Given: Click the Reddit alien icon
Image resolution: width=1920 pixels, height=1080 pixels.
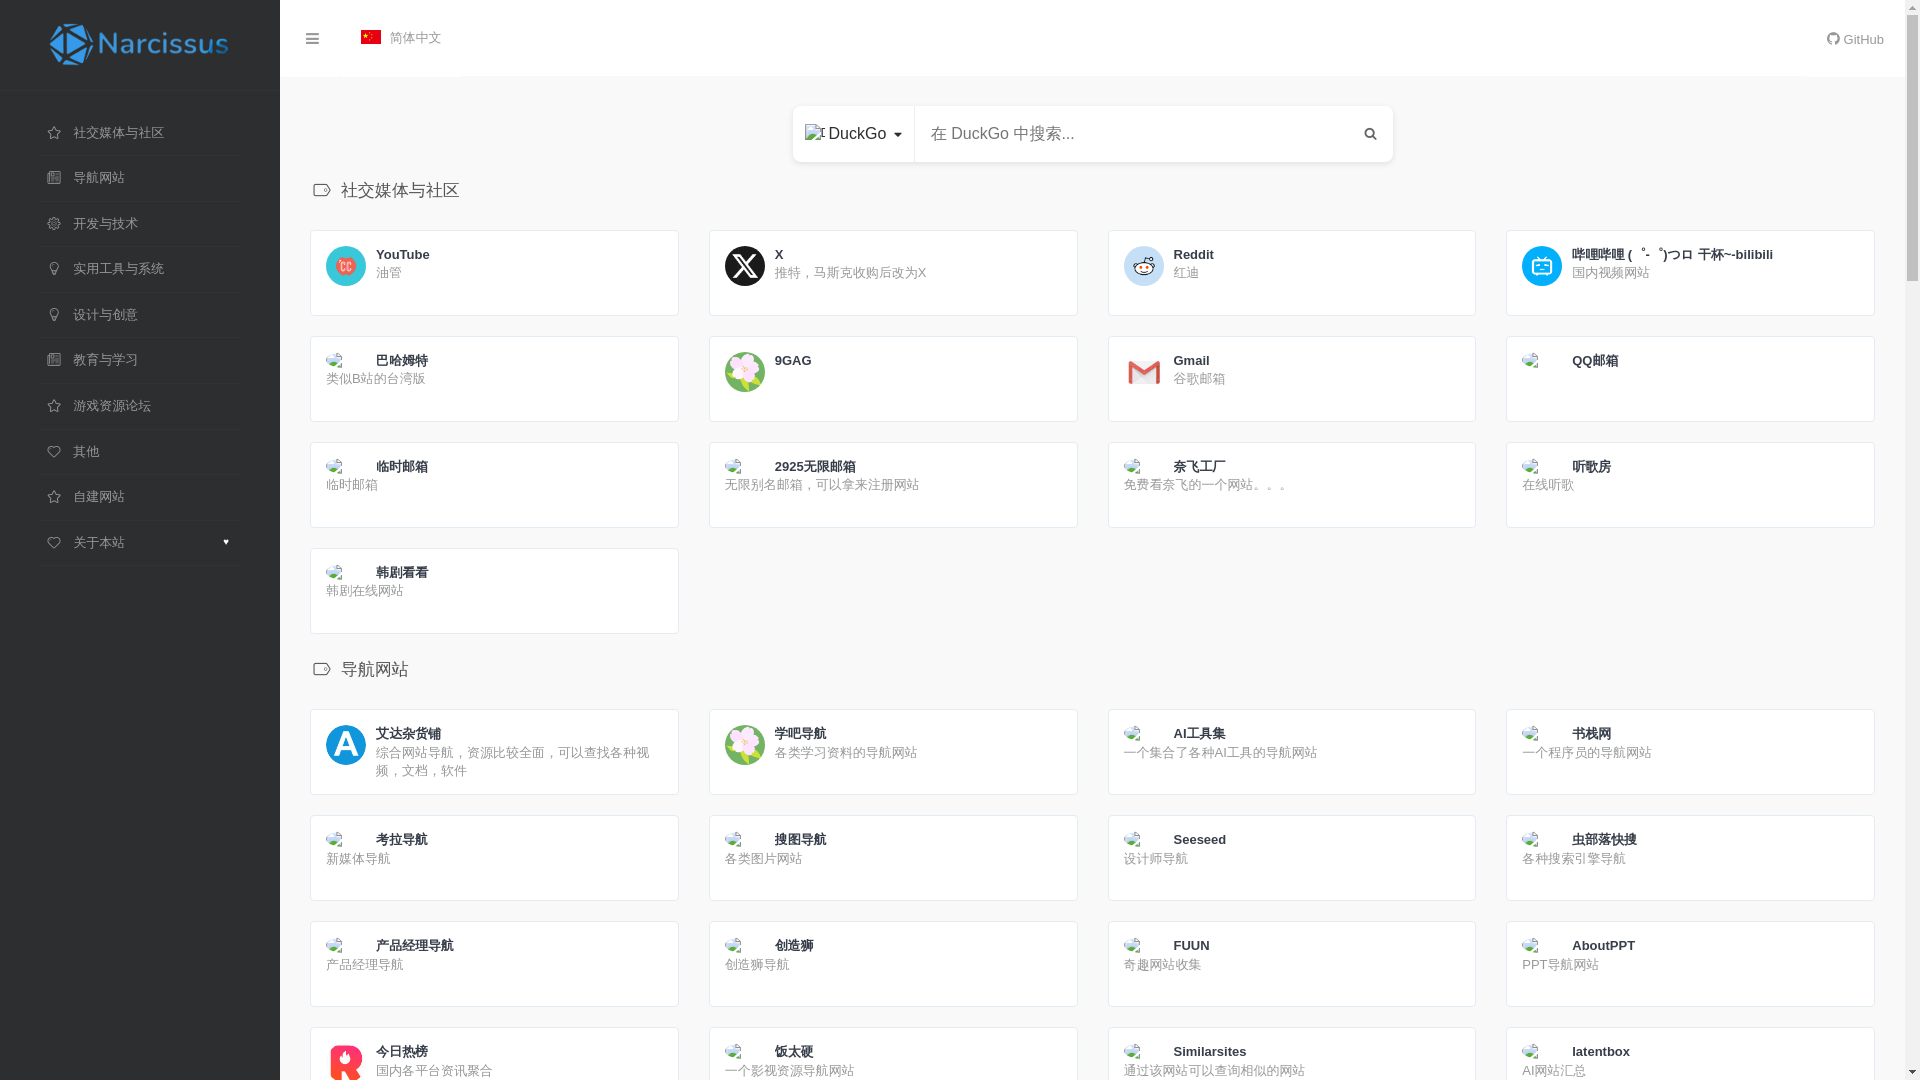Looking at the screenshot, I should [x=1144, y=266].
